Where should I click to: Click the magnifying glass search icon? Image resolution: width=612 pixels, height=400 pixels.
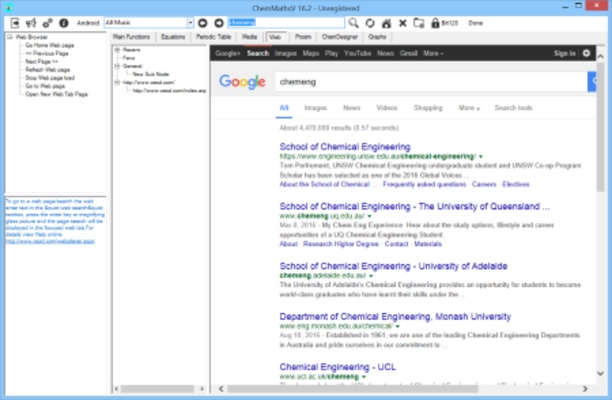(x=353, y=23)
